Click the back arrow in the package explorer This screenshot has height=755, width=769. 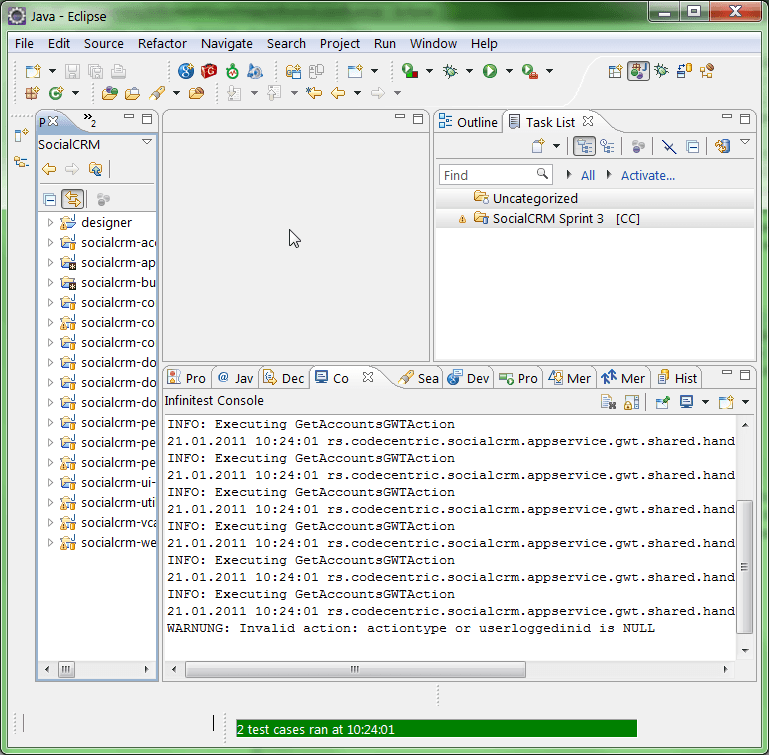49,169
